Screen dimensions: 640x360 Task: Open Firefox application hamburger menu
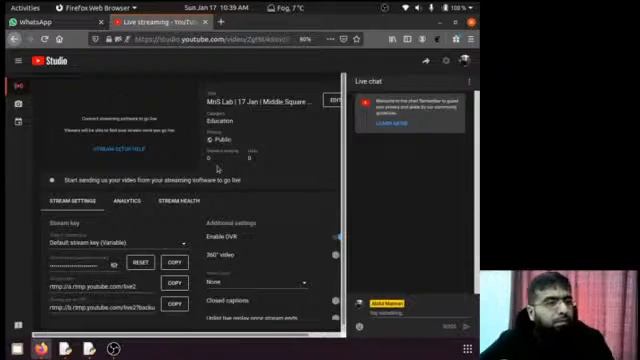[x=471, y=39]
